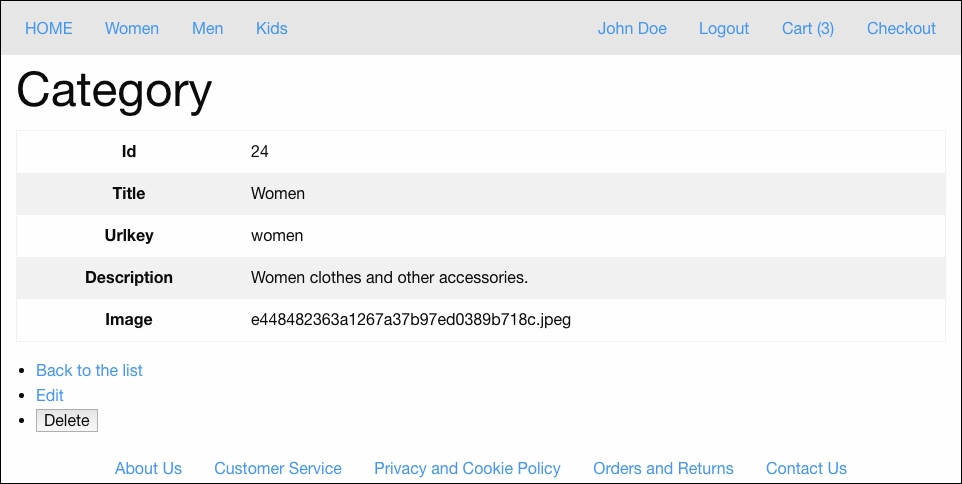Select the Id value 24

(260, 152)
